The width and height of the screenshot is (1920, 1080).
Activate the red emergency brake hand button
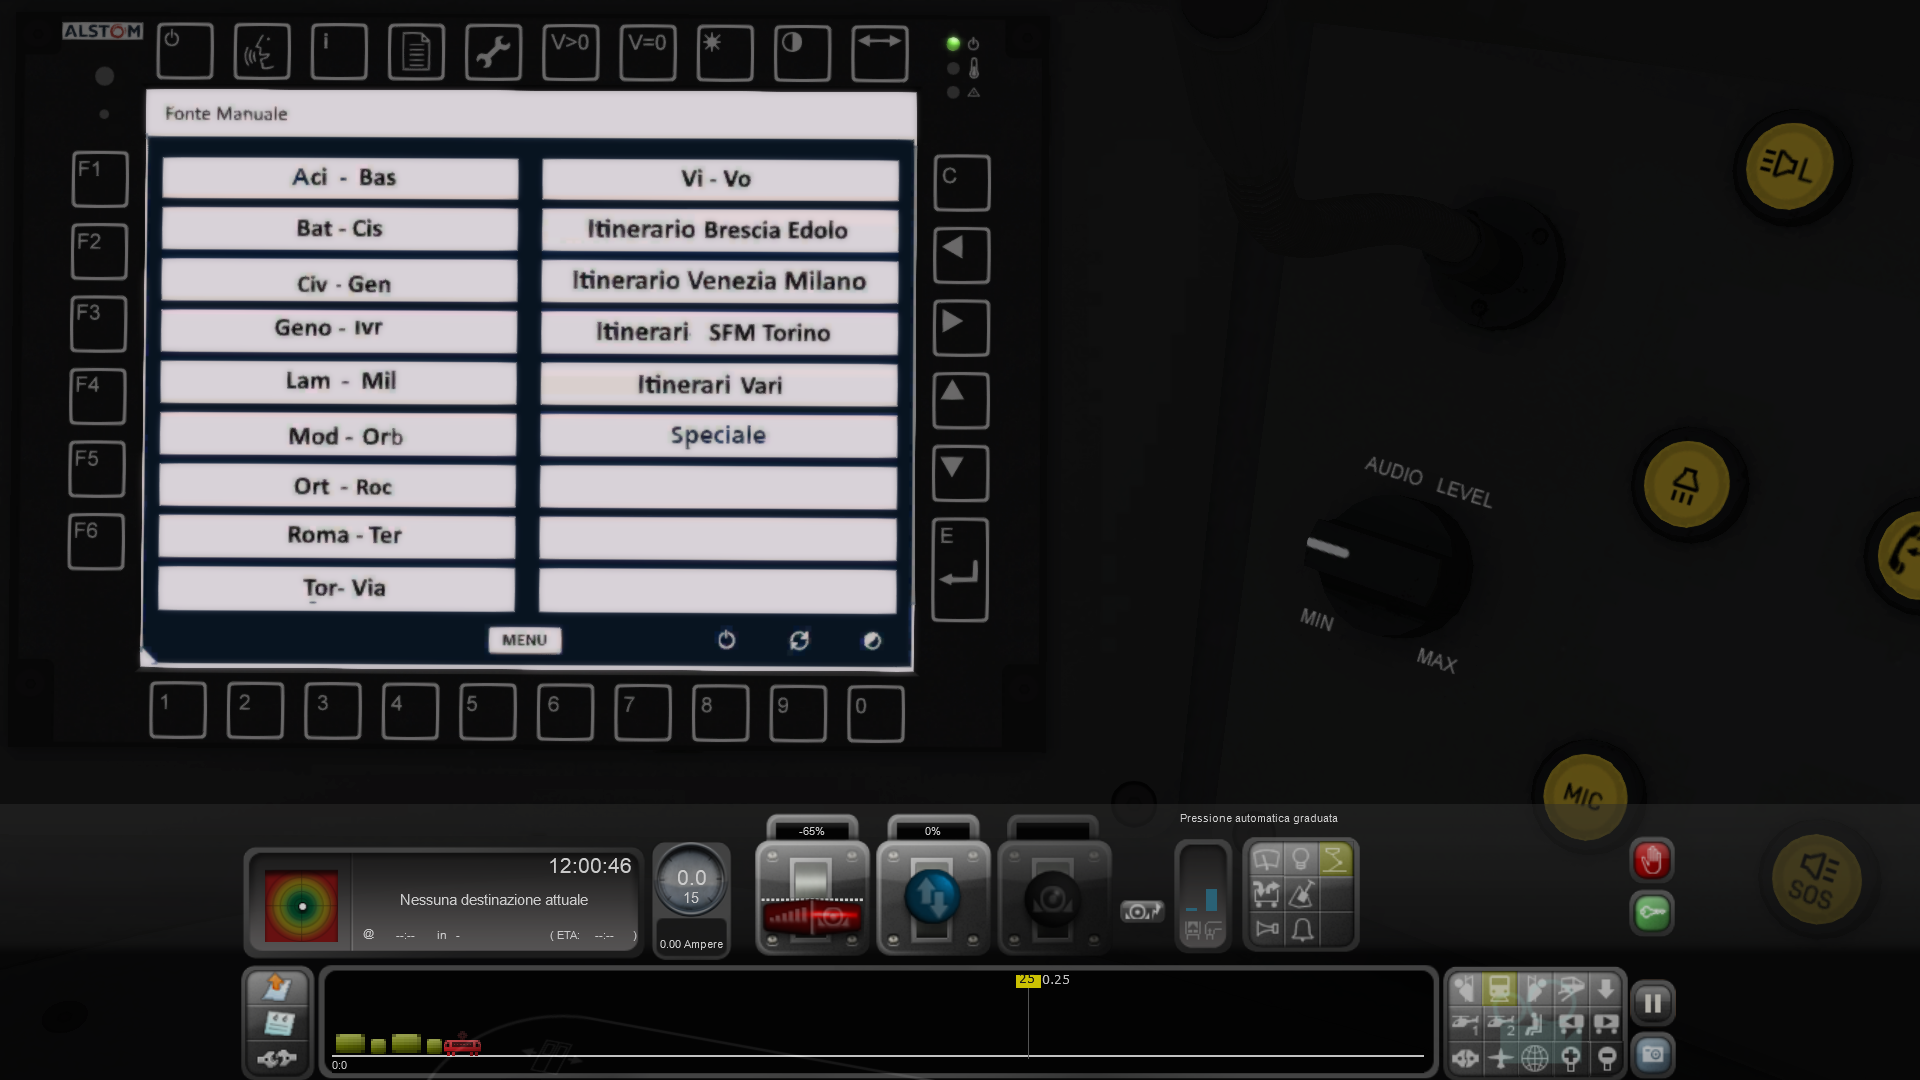pos(1652,860)
